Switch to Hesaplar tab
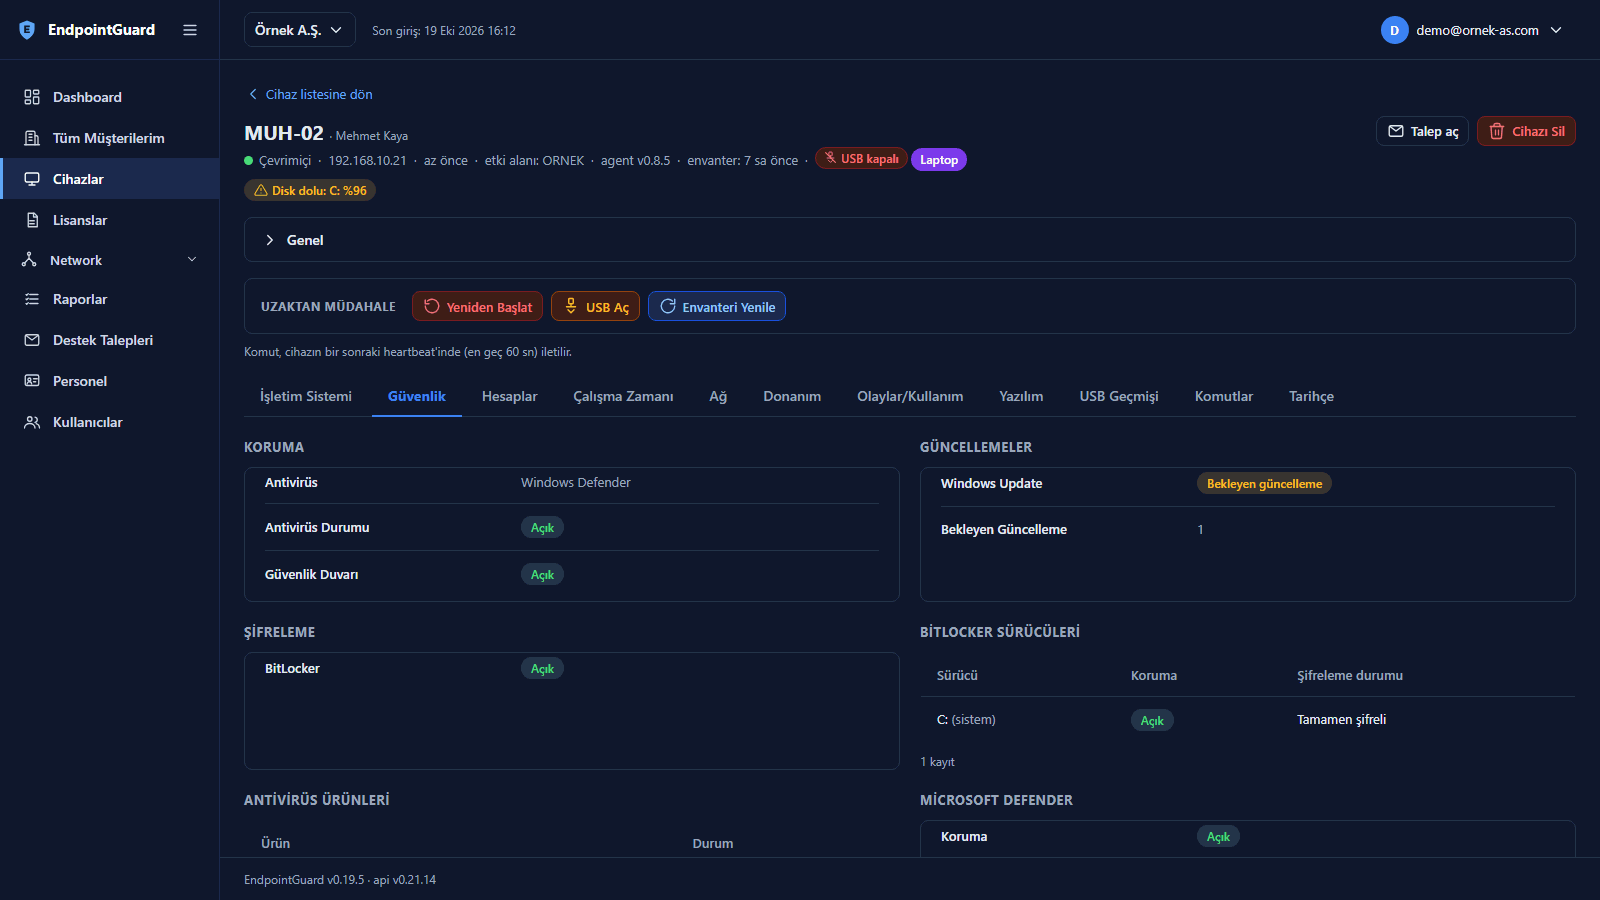Image resolution: width=1600 pixels, height=900 pixels. tap(509, 396)
